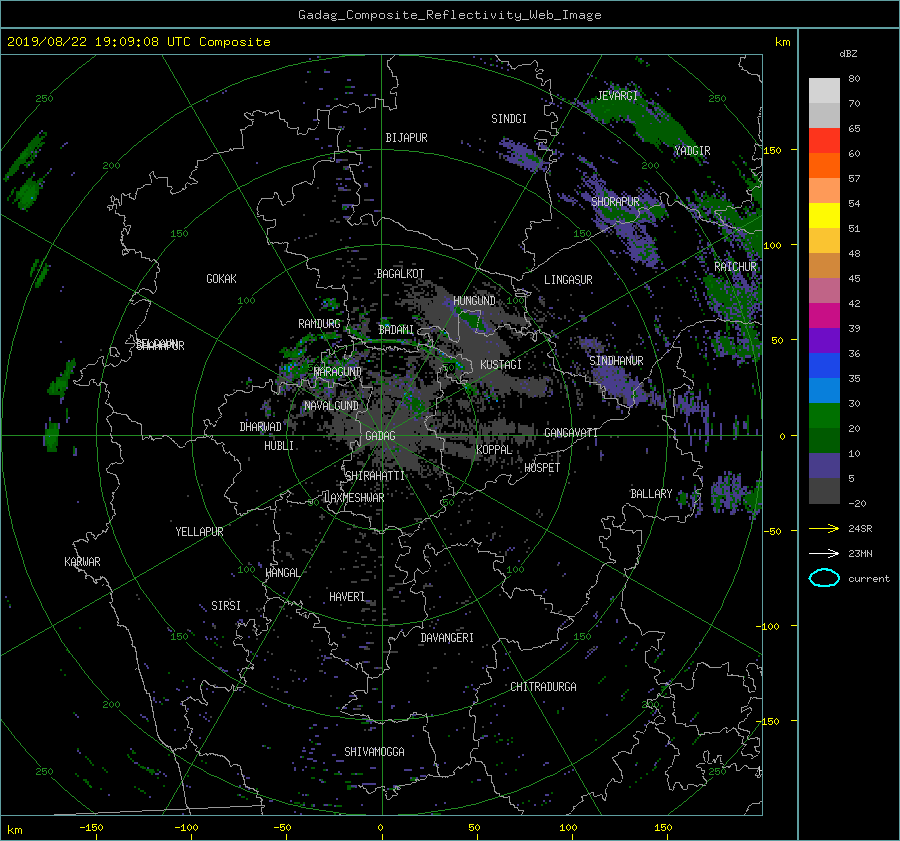Click the white 23MN arrow legend icon
The height and width of the screenshot is (841, 900).
[x=824, y=553]
